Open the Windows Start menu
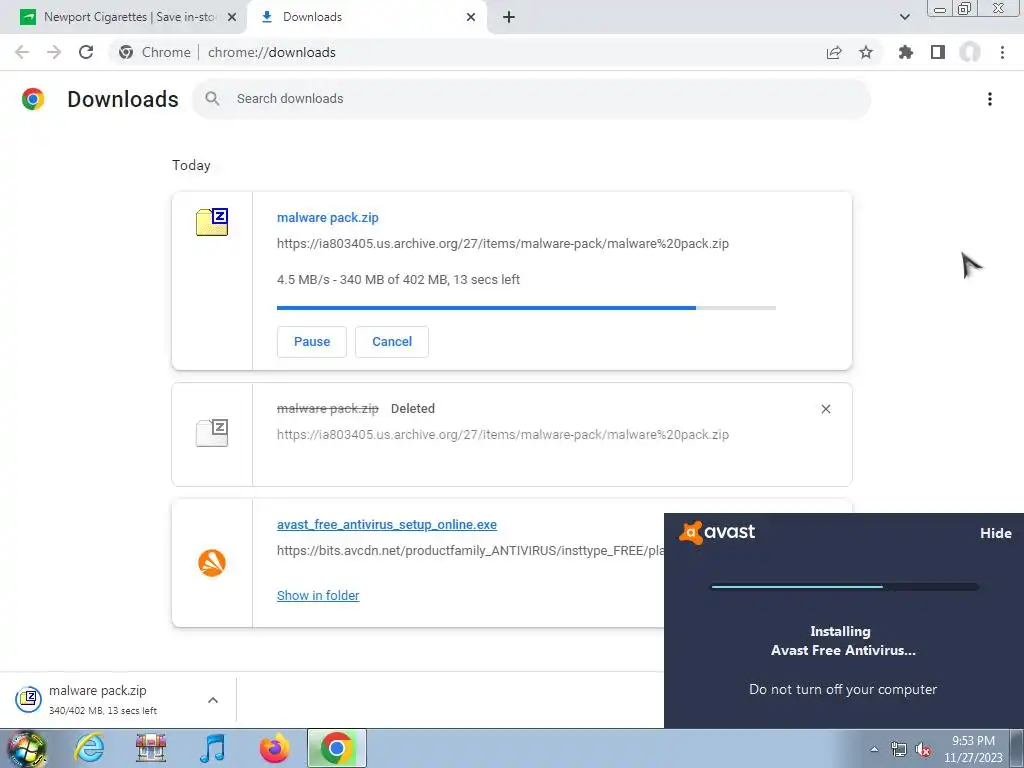The image size is (1024, 768). (x=26, y=749)
